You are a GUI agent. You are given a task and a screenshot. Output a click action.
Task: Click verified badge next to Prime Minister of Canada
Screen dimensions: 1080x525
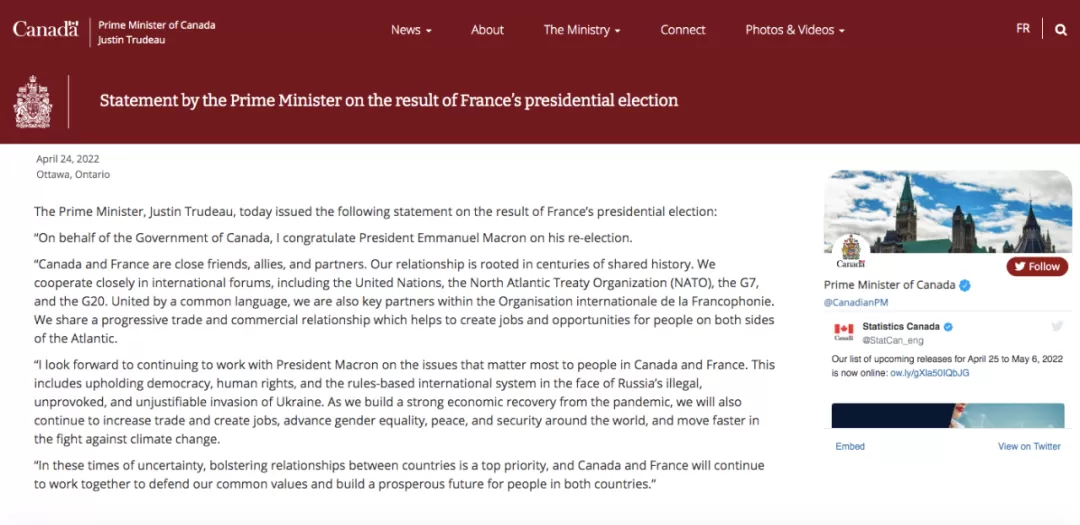pyautogui.click(x=965, y=285)
